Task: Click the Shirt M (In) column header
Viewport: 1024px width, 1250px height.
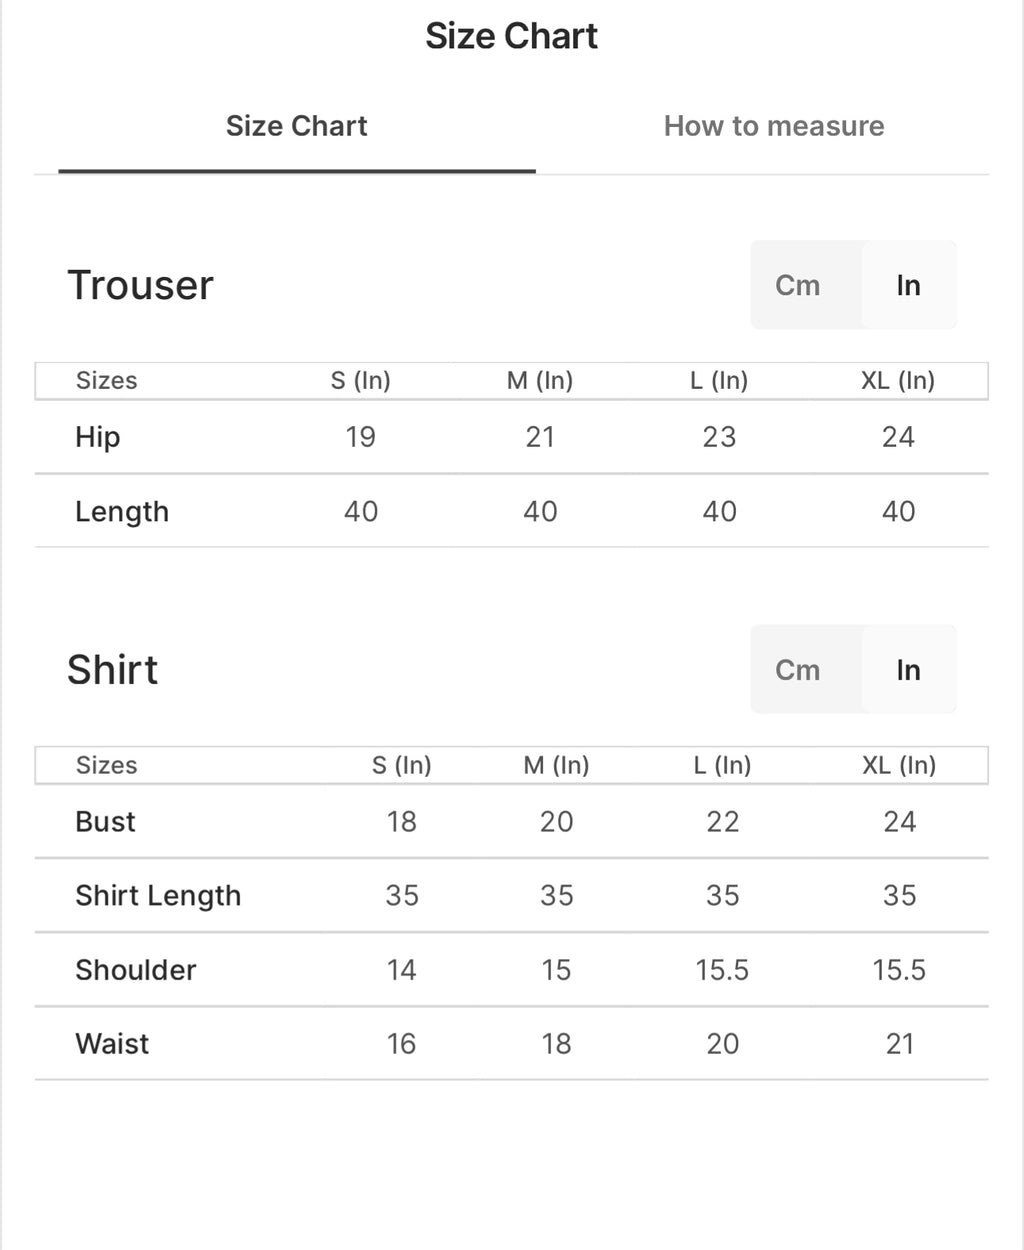Action: click(556, 765)
